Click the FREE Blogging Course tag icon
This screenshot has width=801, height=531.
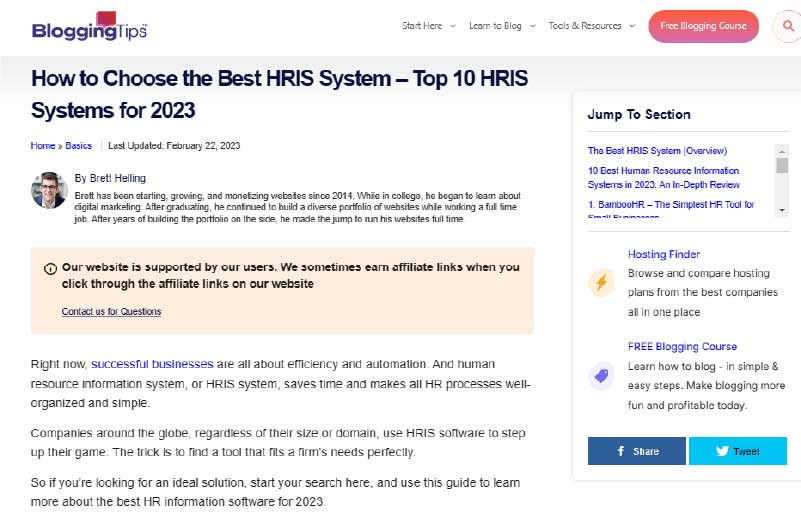[601, 376]
